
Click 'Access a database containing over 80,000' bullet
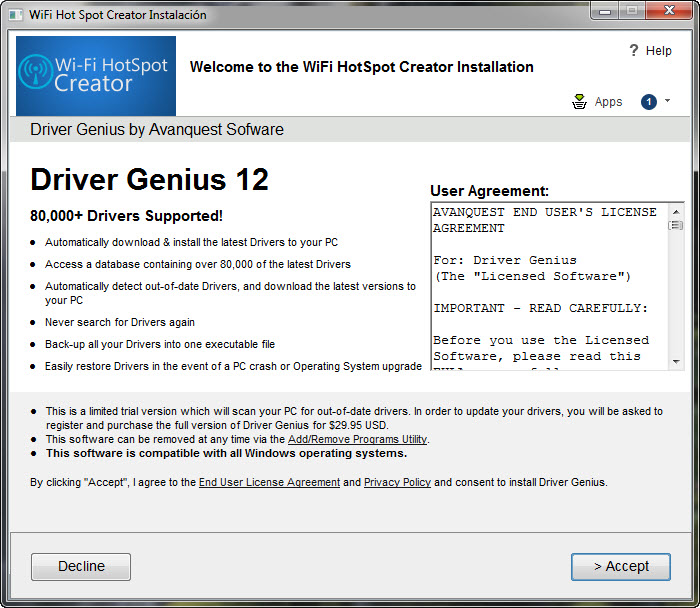pos(198,264)
